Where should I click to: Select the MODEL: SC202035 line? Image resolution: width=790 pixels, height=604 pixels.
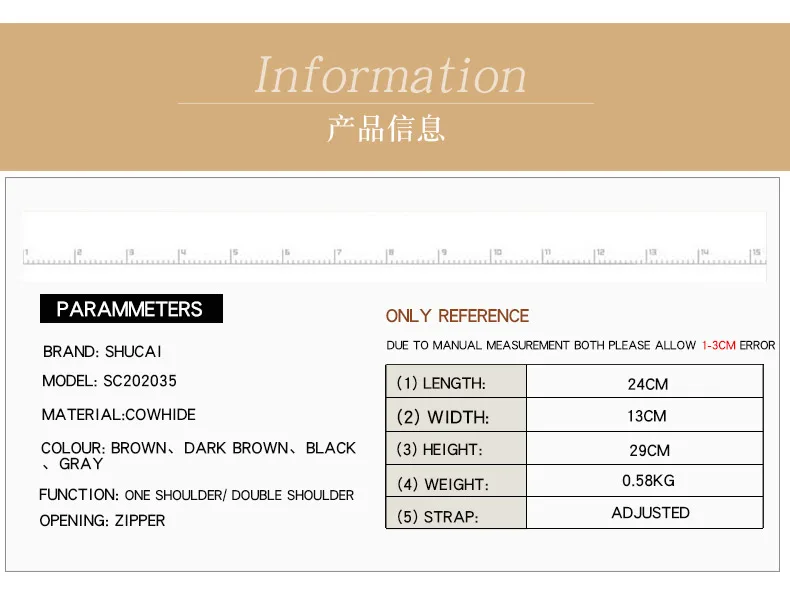point(109,381)
